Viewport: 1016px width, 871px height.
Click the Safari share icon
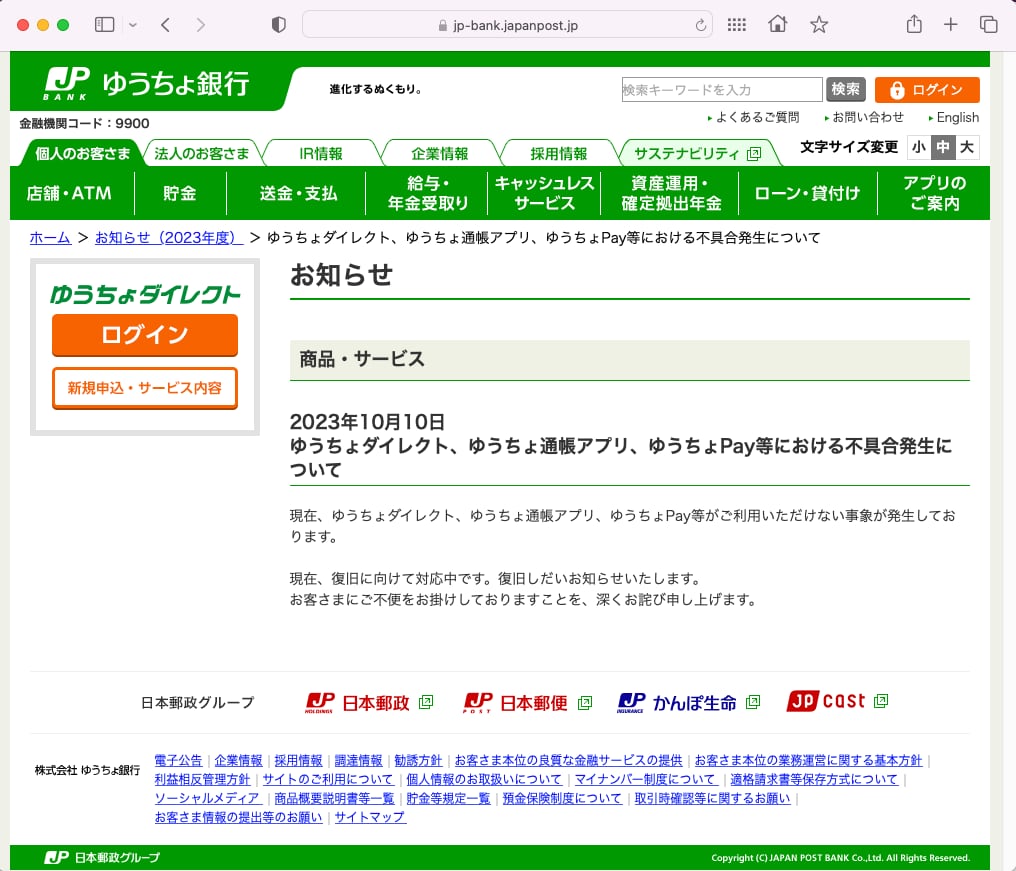[913, 24]
